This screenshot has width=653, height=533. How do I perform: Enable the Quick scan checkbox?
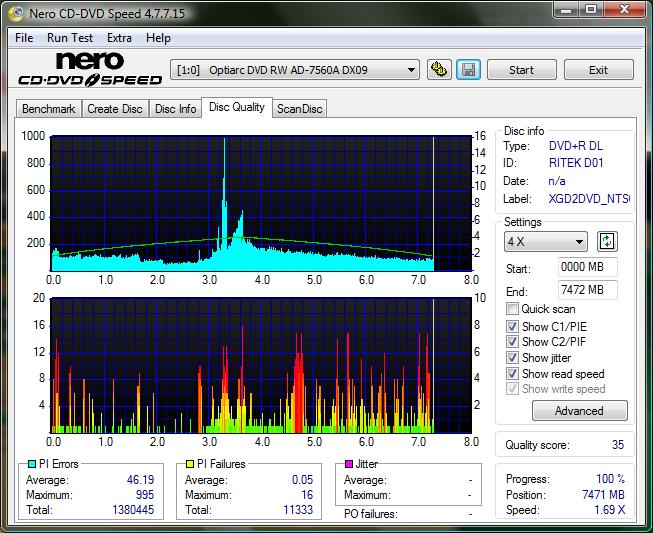(x=513, y=309)
